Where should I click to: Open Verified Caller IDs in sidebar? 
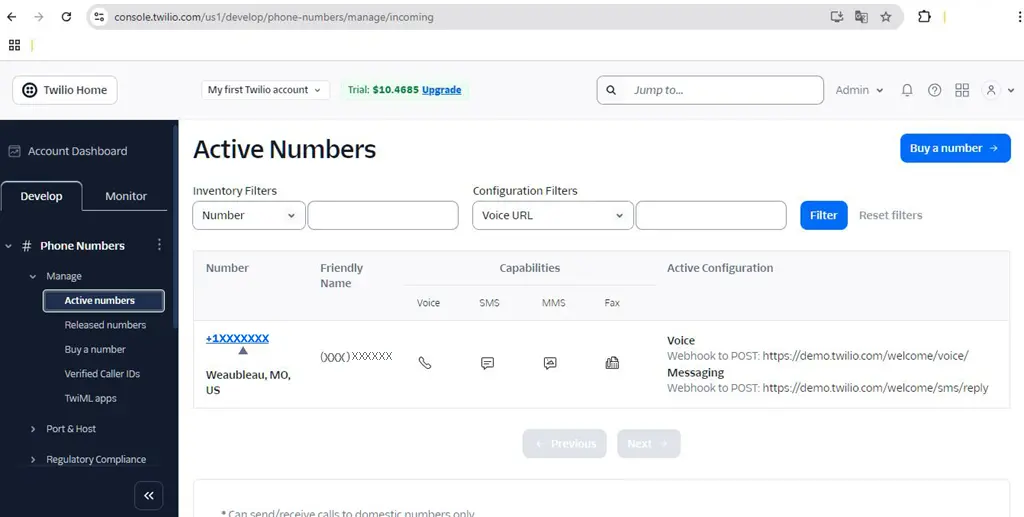(x=102, y=373)
